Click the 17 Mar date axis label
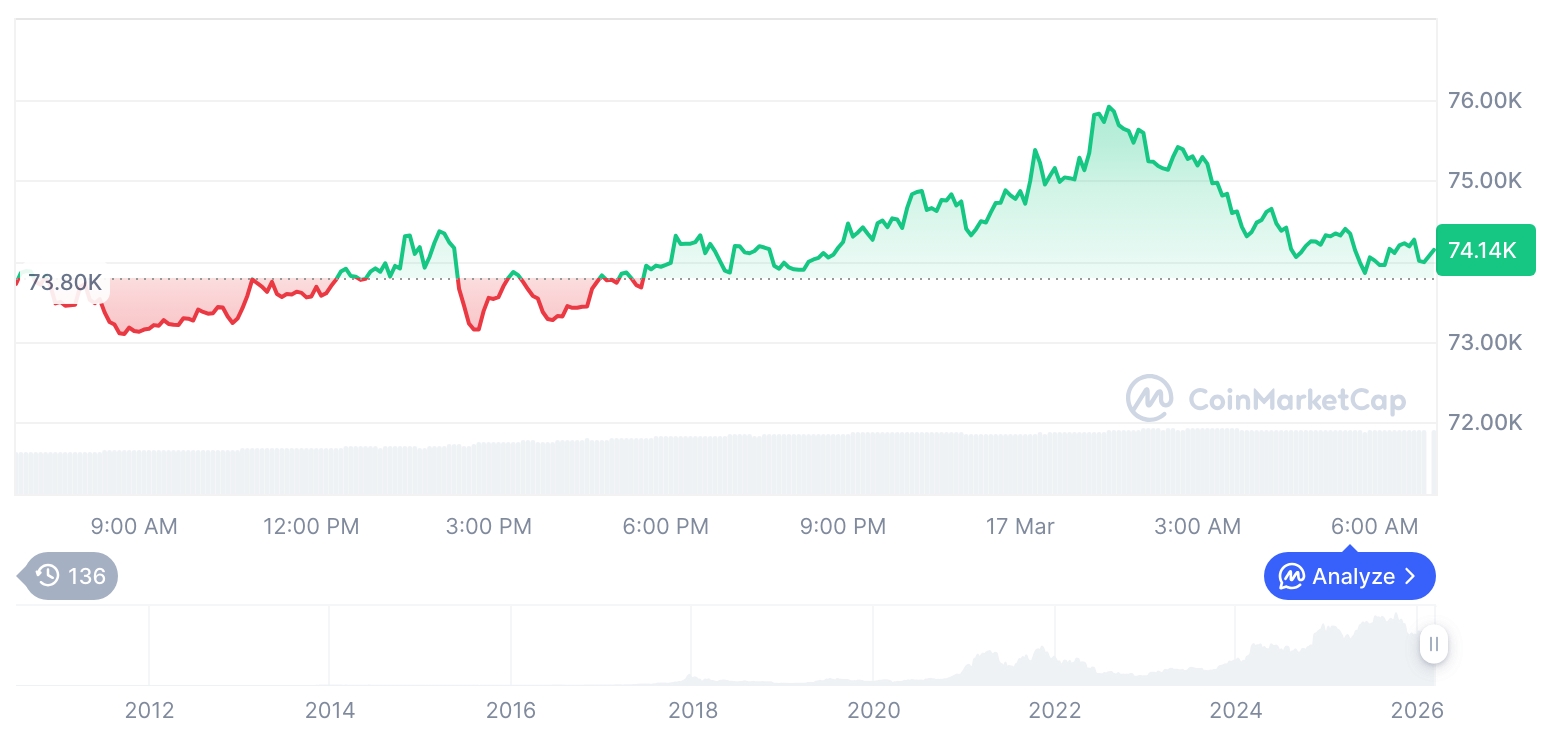 1020,526
